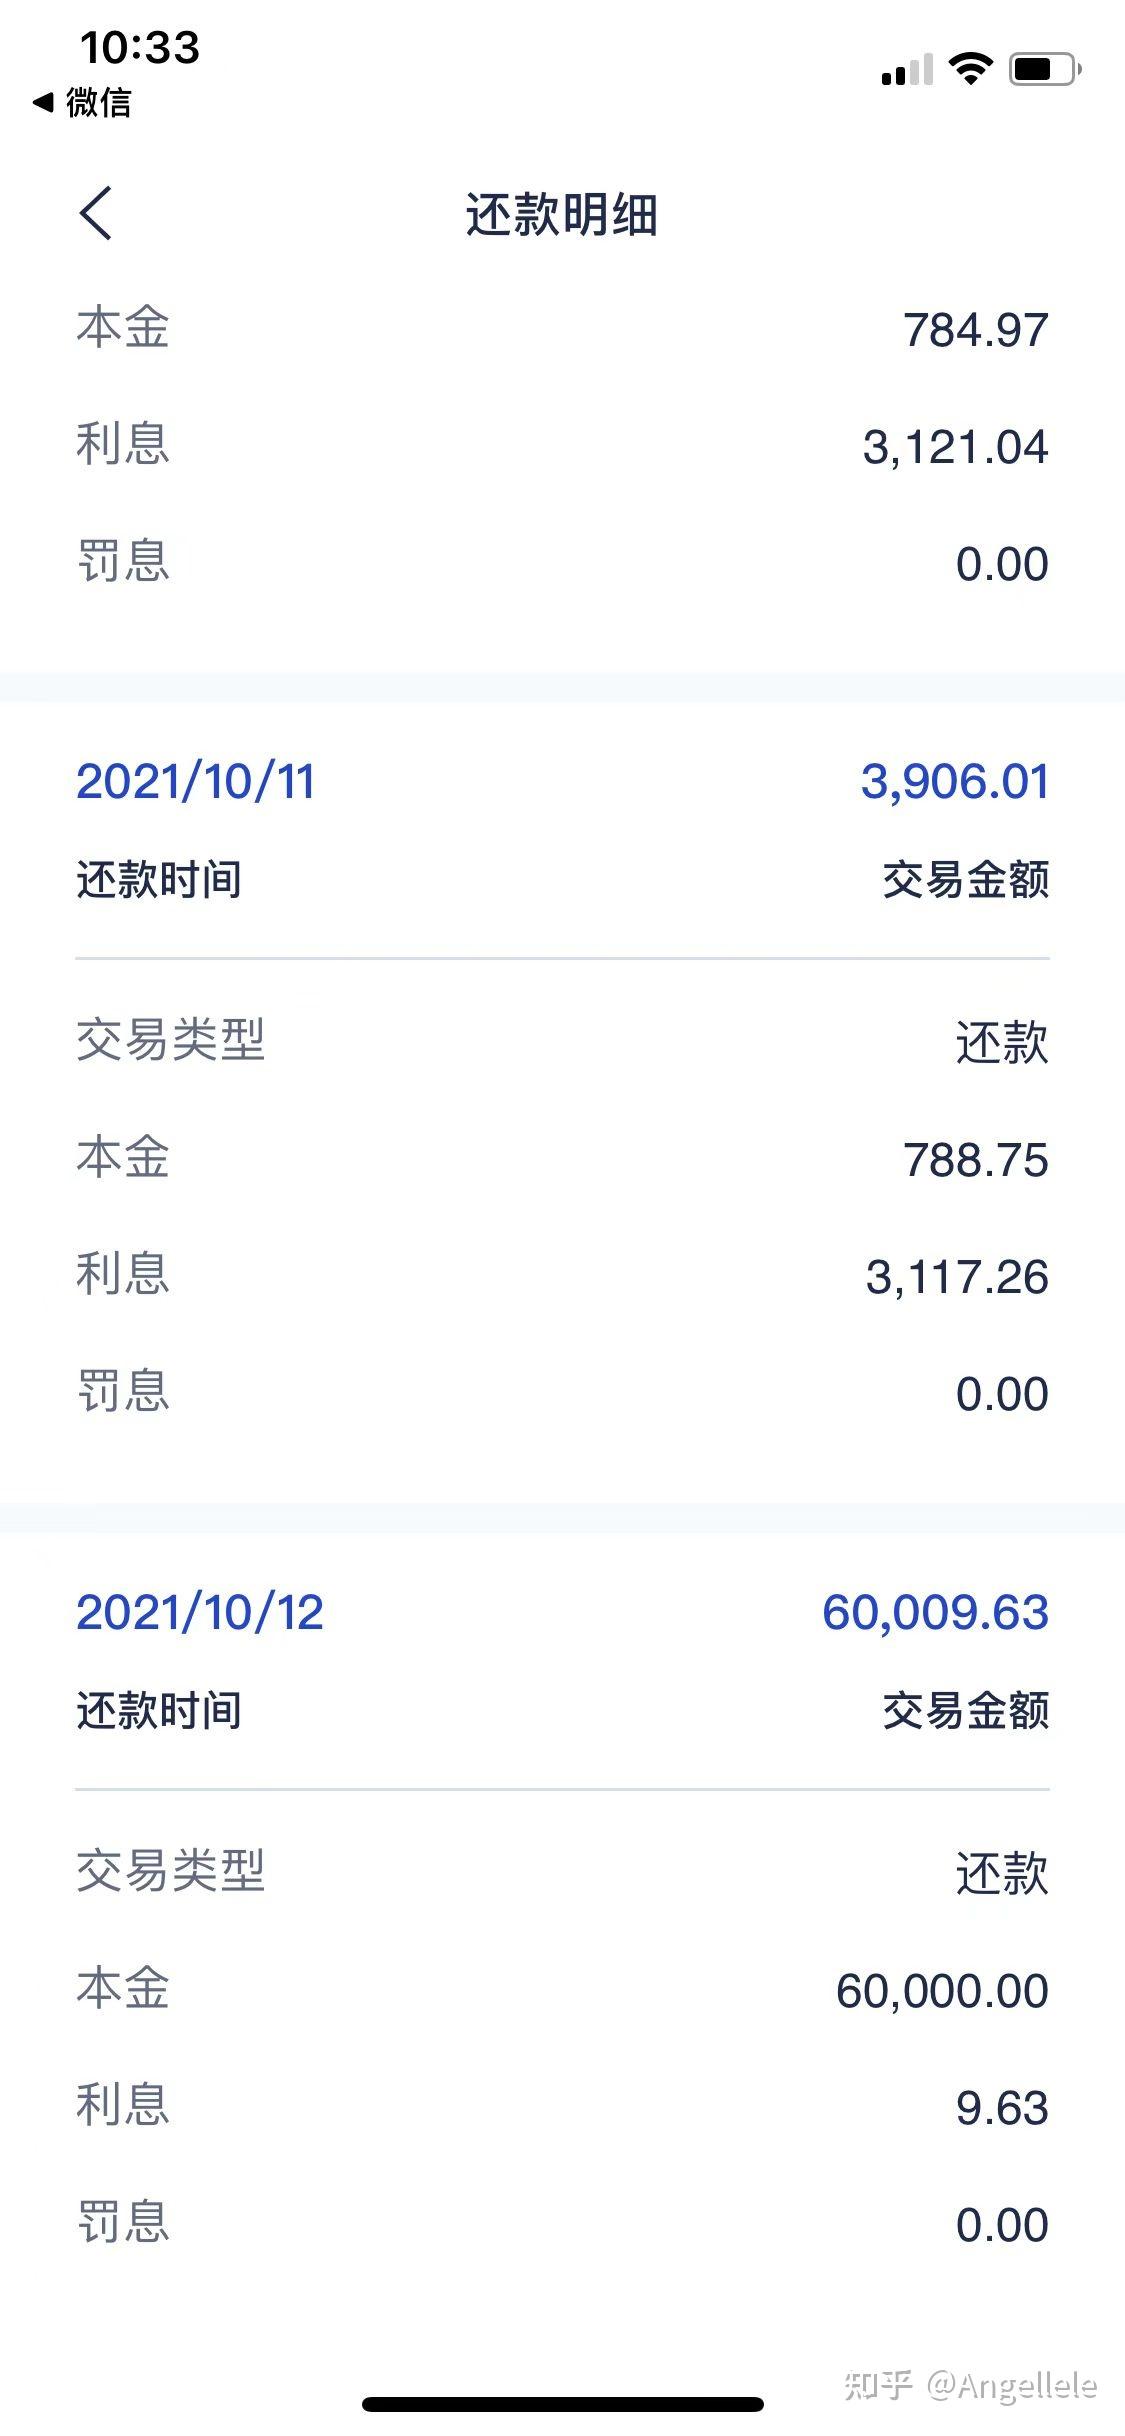Tap the 9.63 interest amount

click(x=1002, y=2107)
